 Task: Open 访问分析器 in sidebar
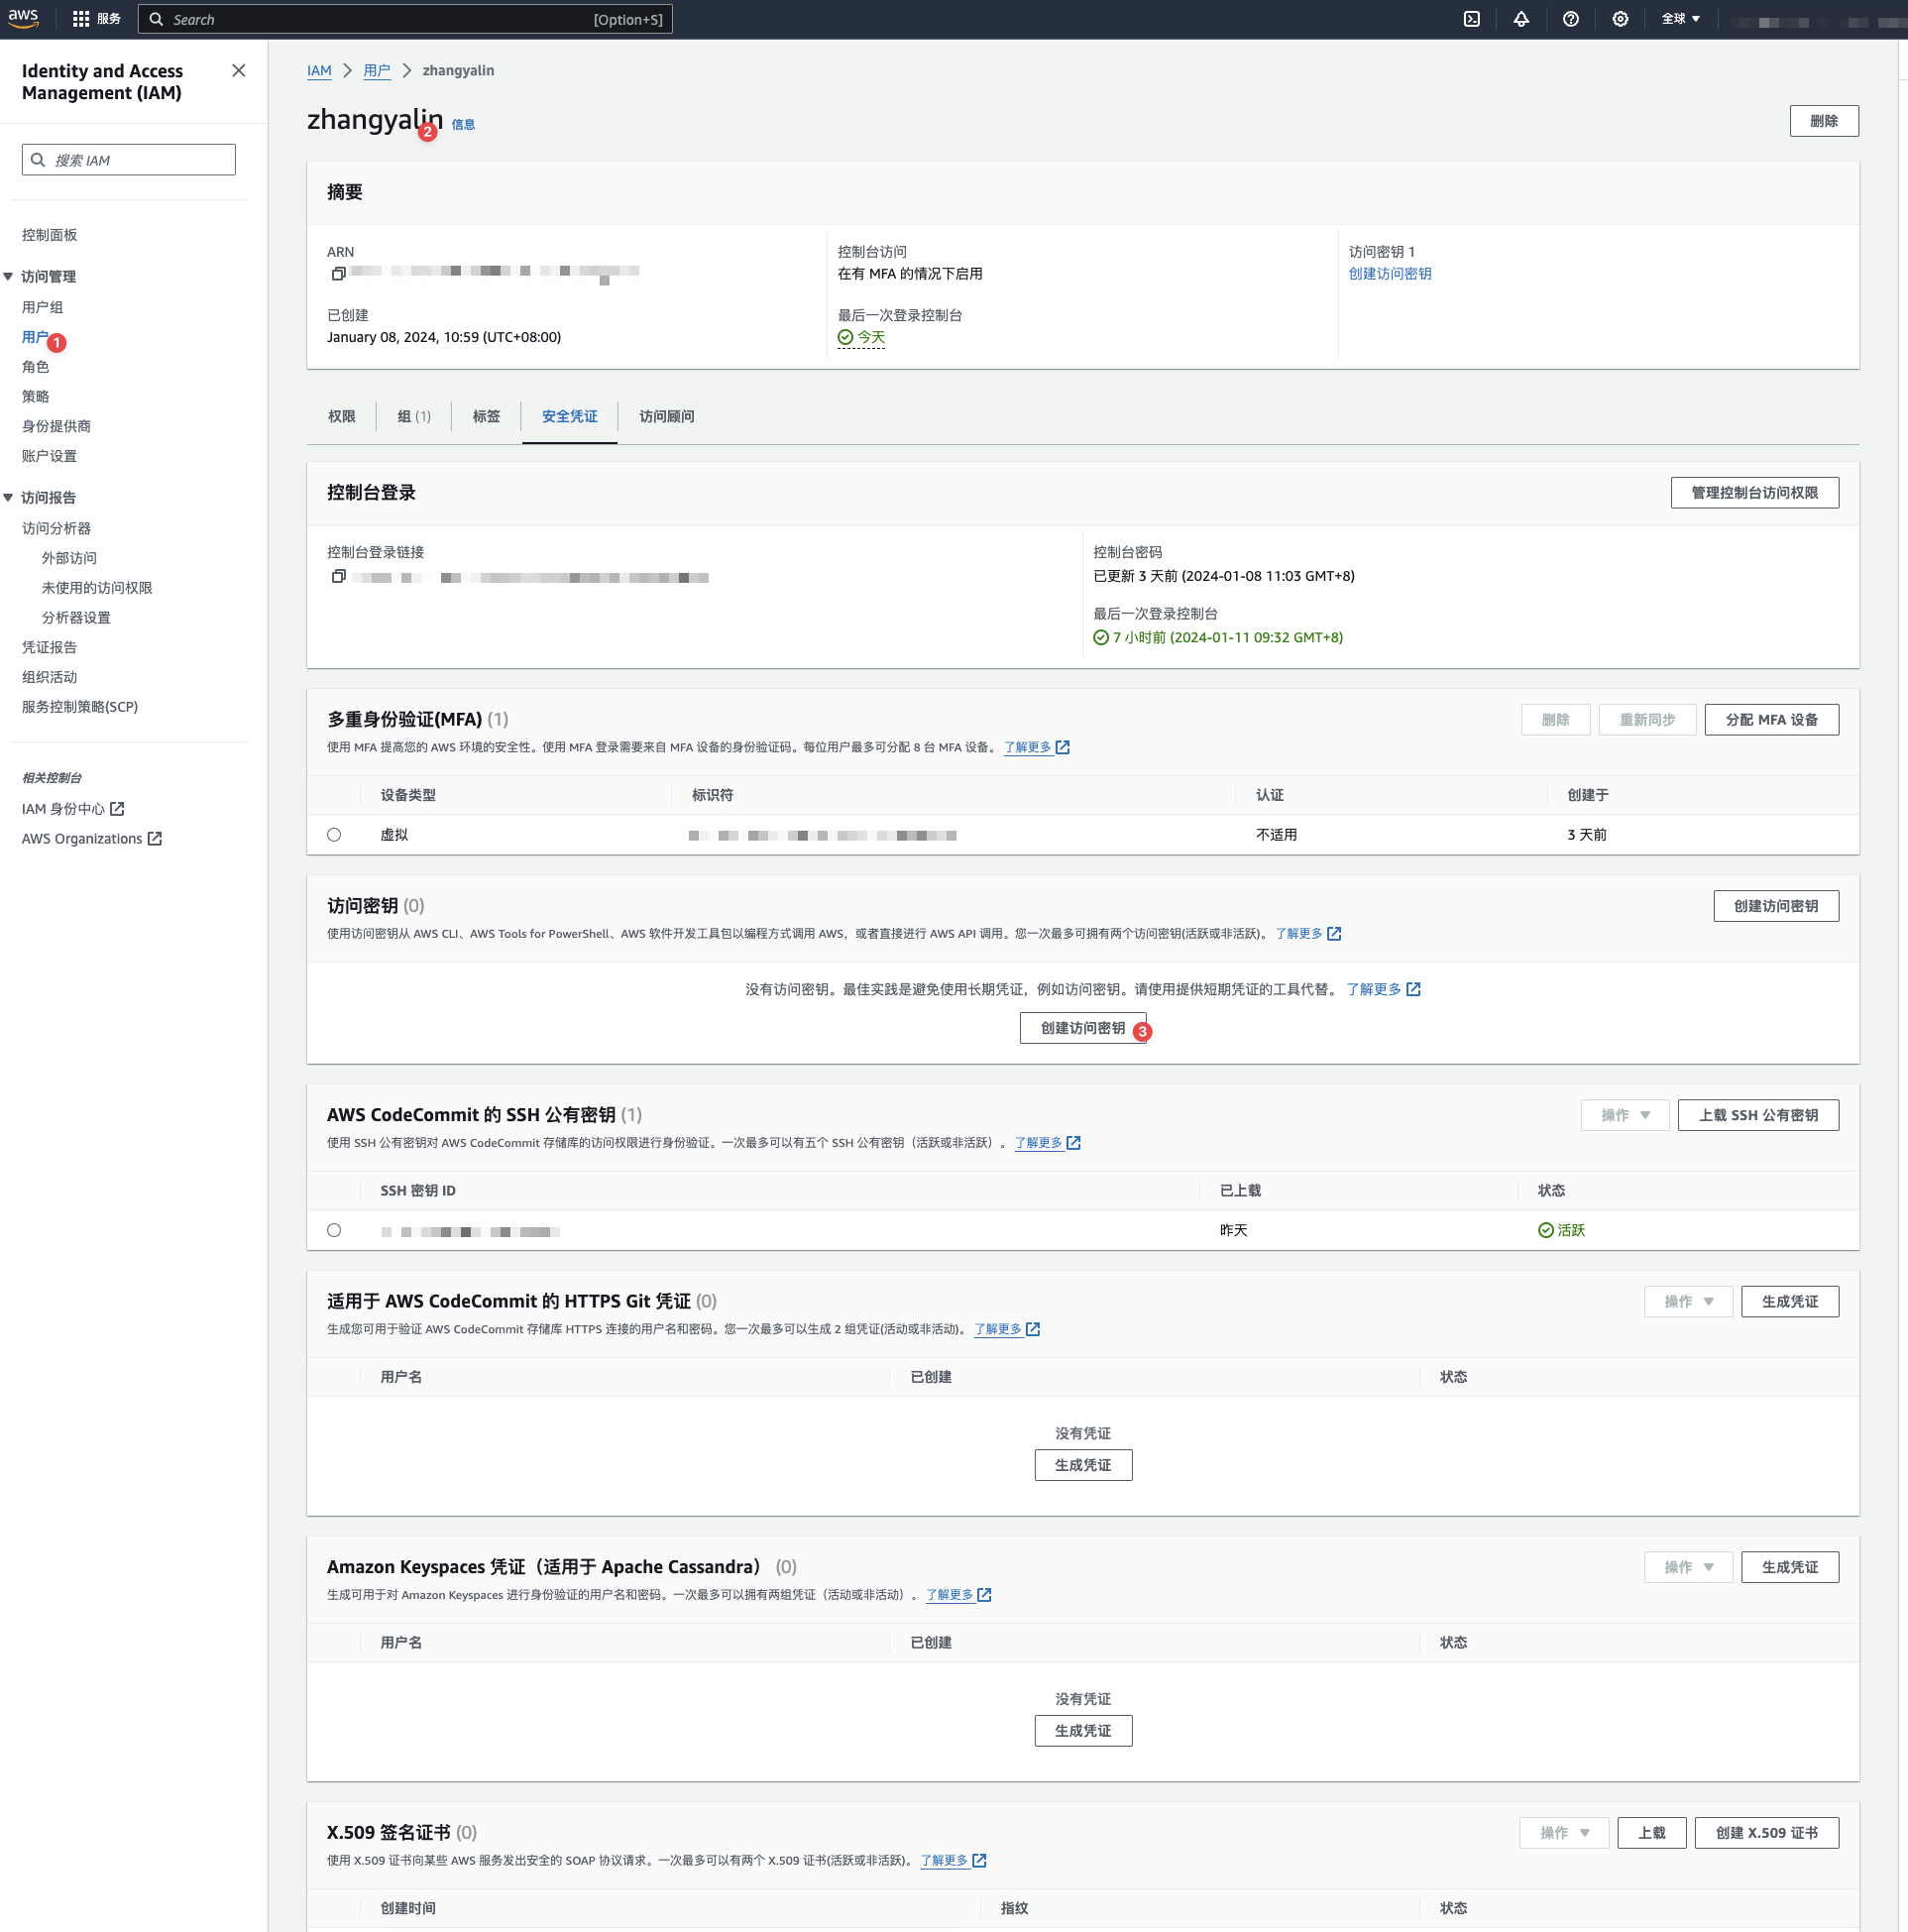tap(57, 528)
